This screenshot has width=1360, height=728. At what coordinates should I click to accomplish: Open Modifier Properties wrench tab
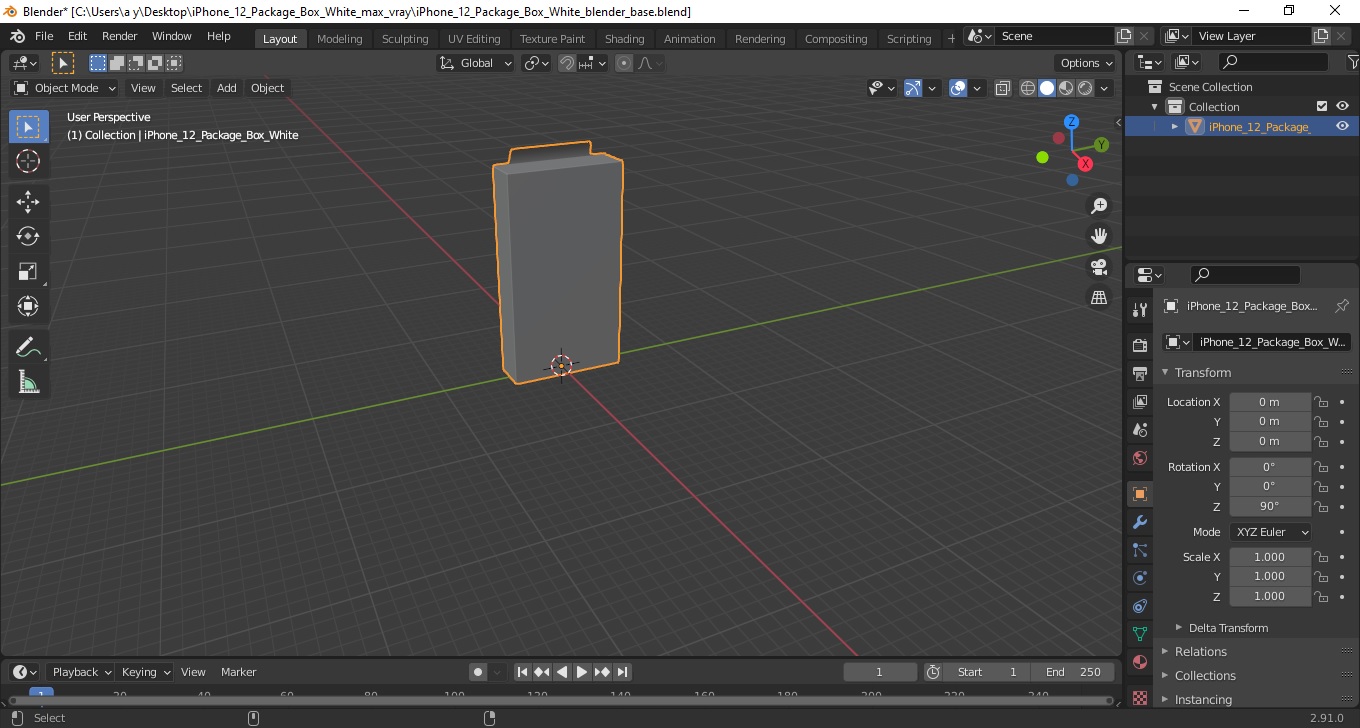tap(1140, 522)
